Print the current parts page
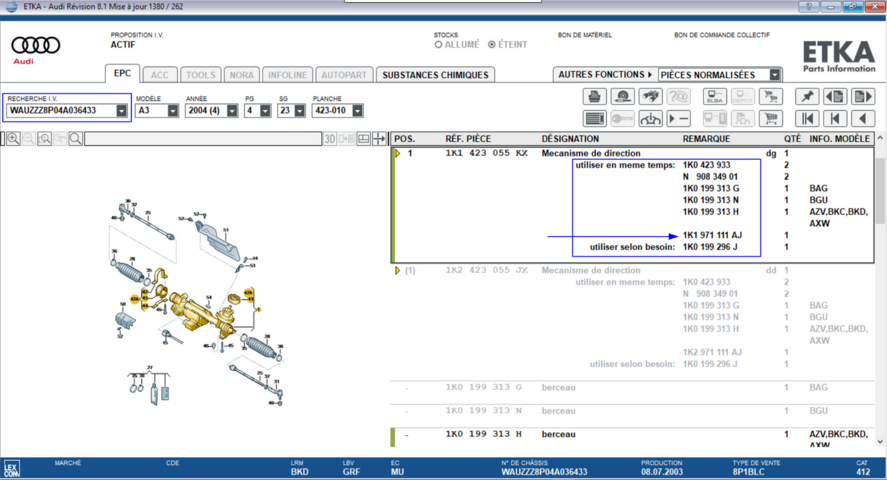This screenshot has width=887, height=480. pyautogui.click(x=595, y=97)
